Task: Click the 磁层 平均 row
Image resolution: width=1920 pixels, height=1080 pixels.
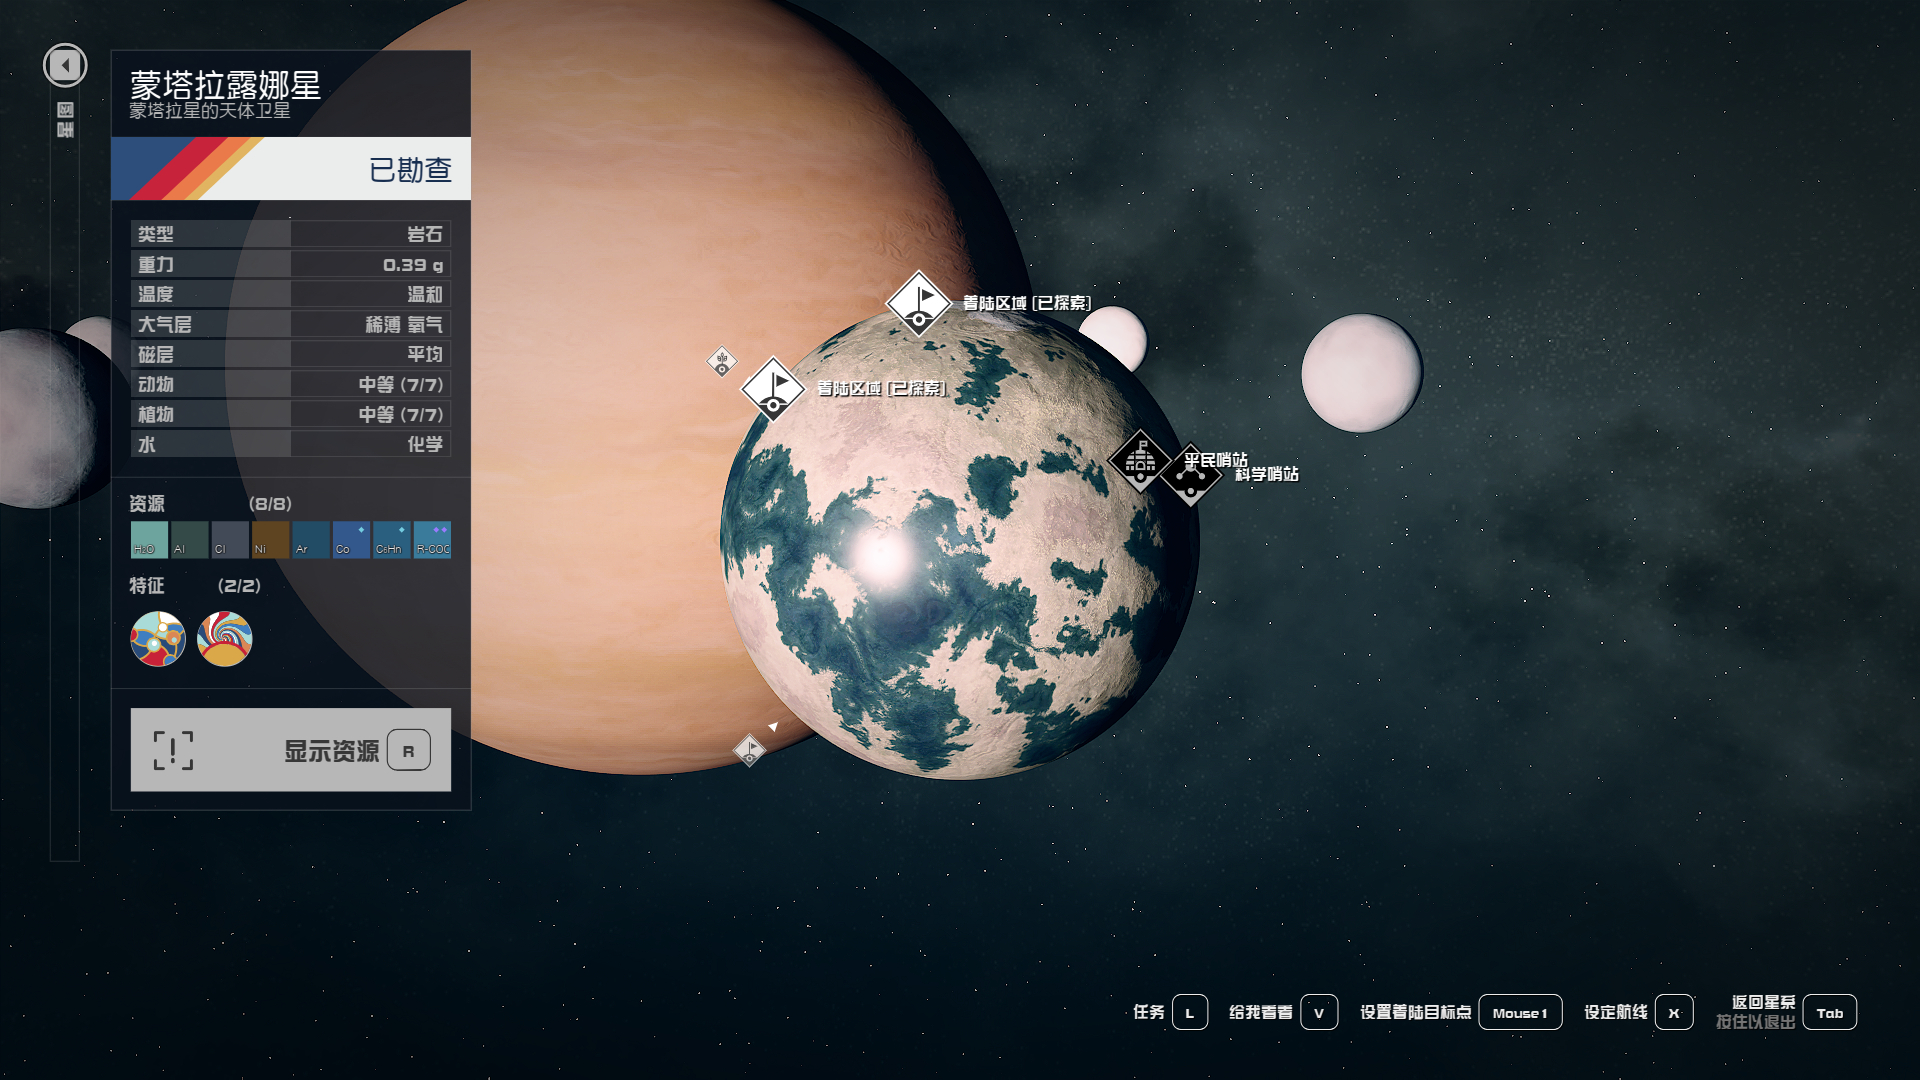Action: click(x=291, y=354)
